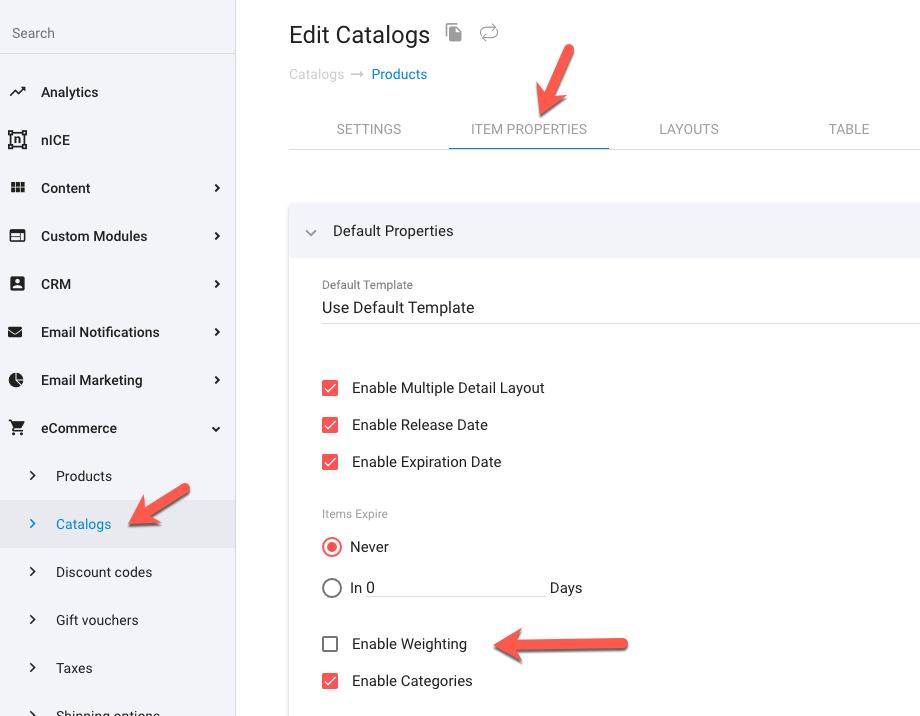
Task: Click the Products breadcrumb link
Action: (399, 75)
